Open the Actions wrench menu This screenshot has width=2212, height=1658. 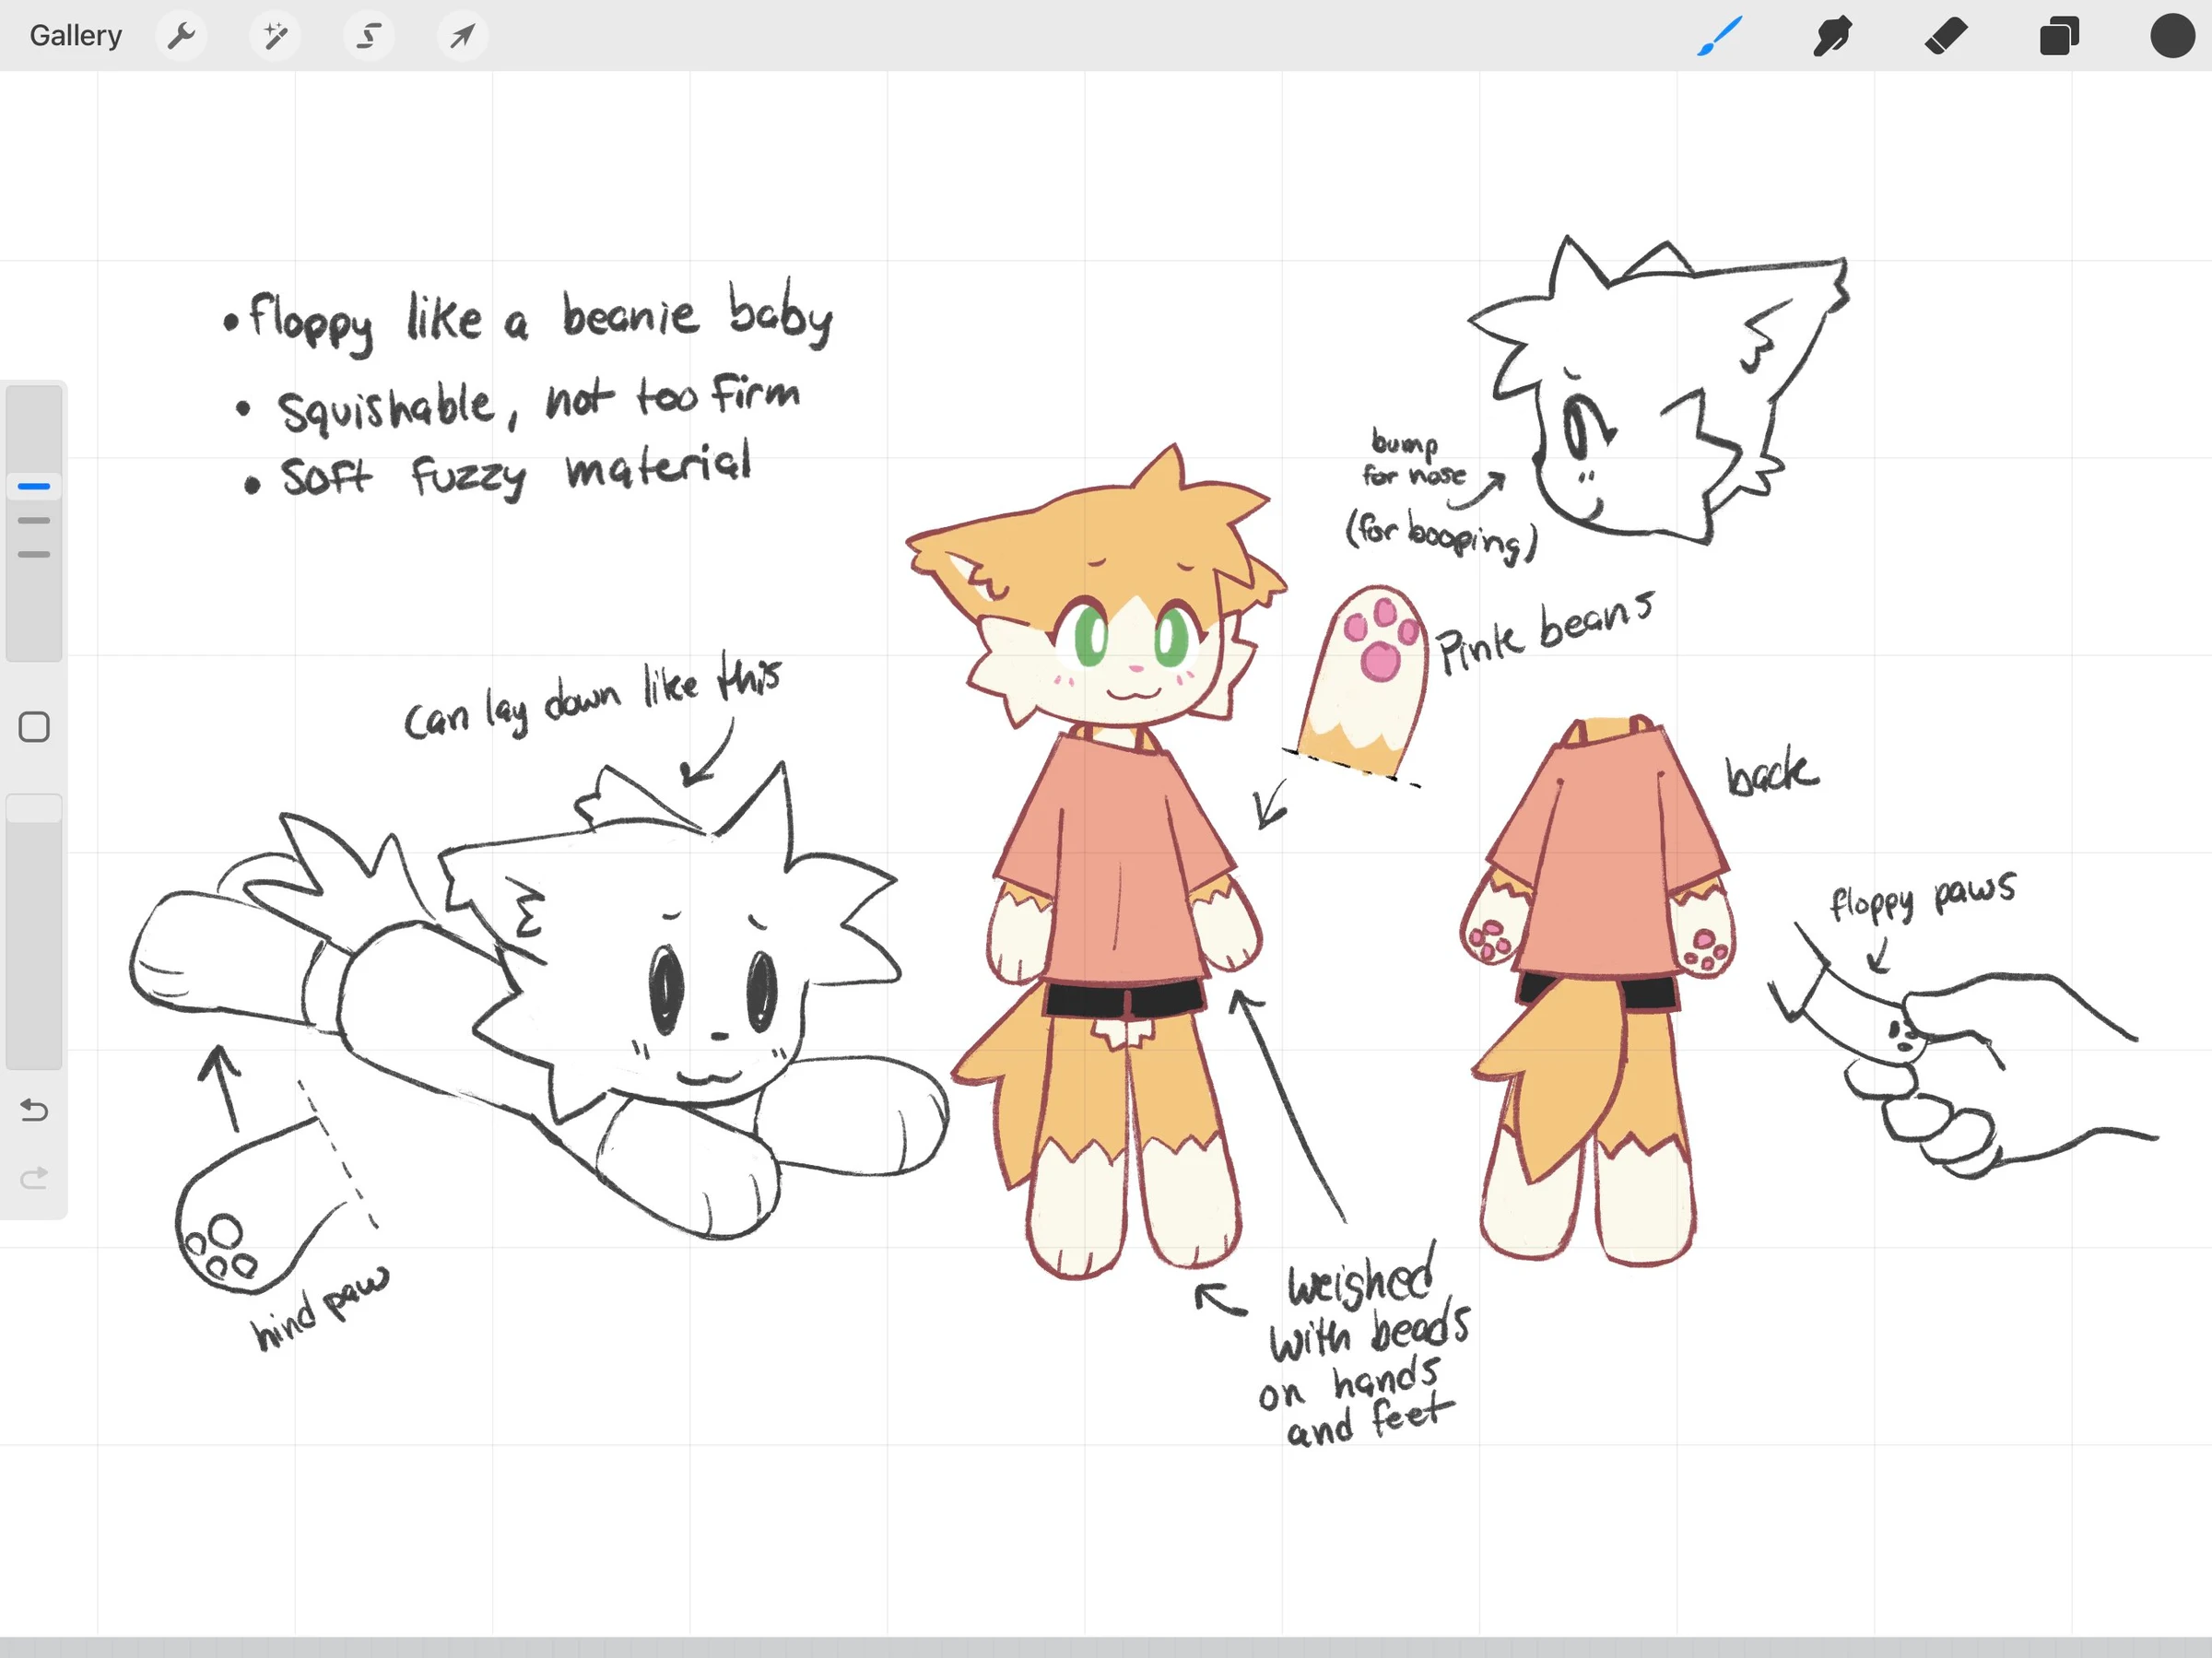(181, 36)
